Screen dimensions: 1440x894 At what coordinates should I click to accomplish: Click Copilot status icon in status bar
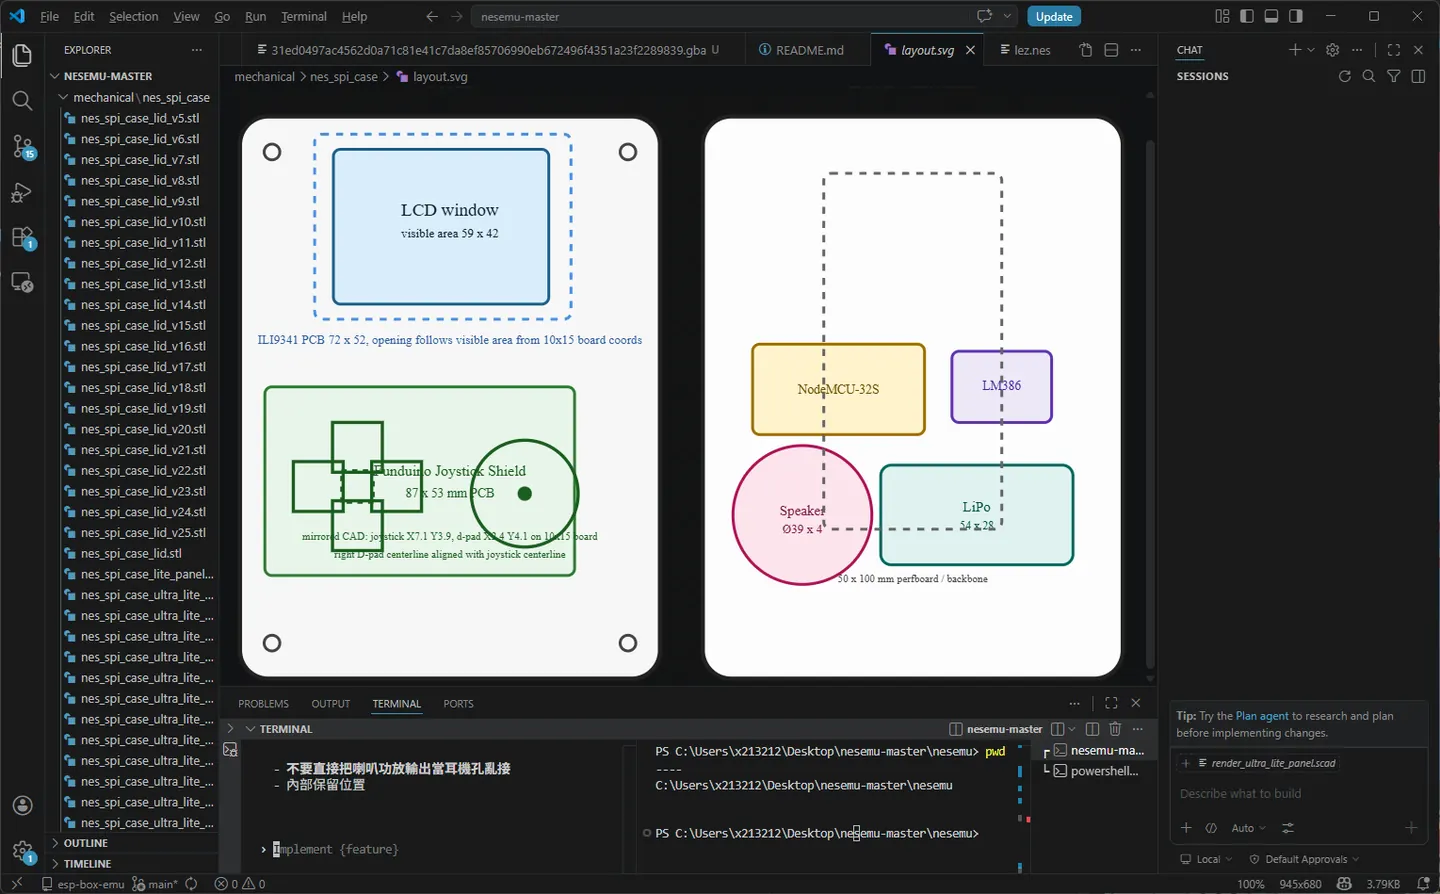click(1344, 884)
